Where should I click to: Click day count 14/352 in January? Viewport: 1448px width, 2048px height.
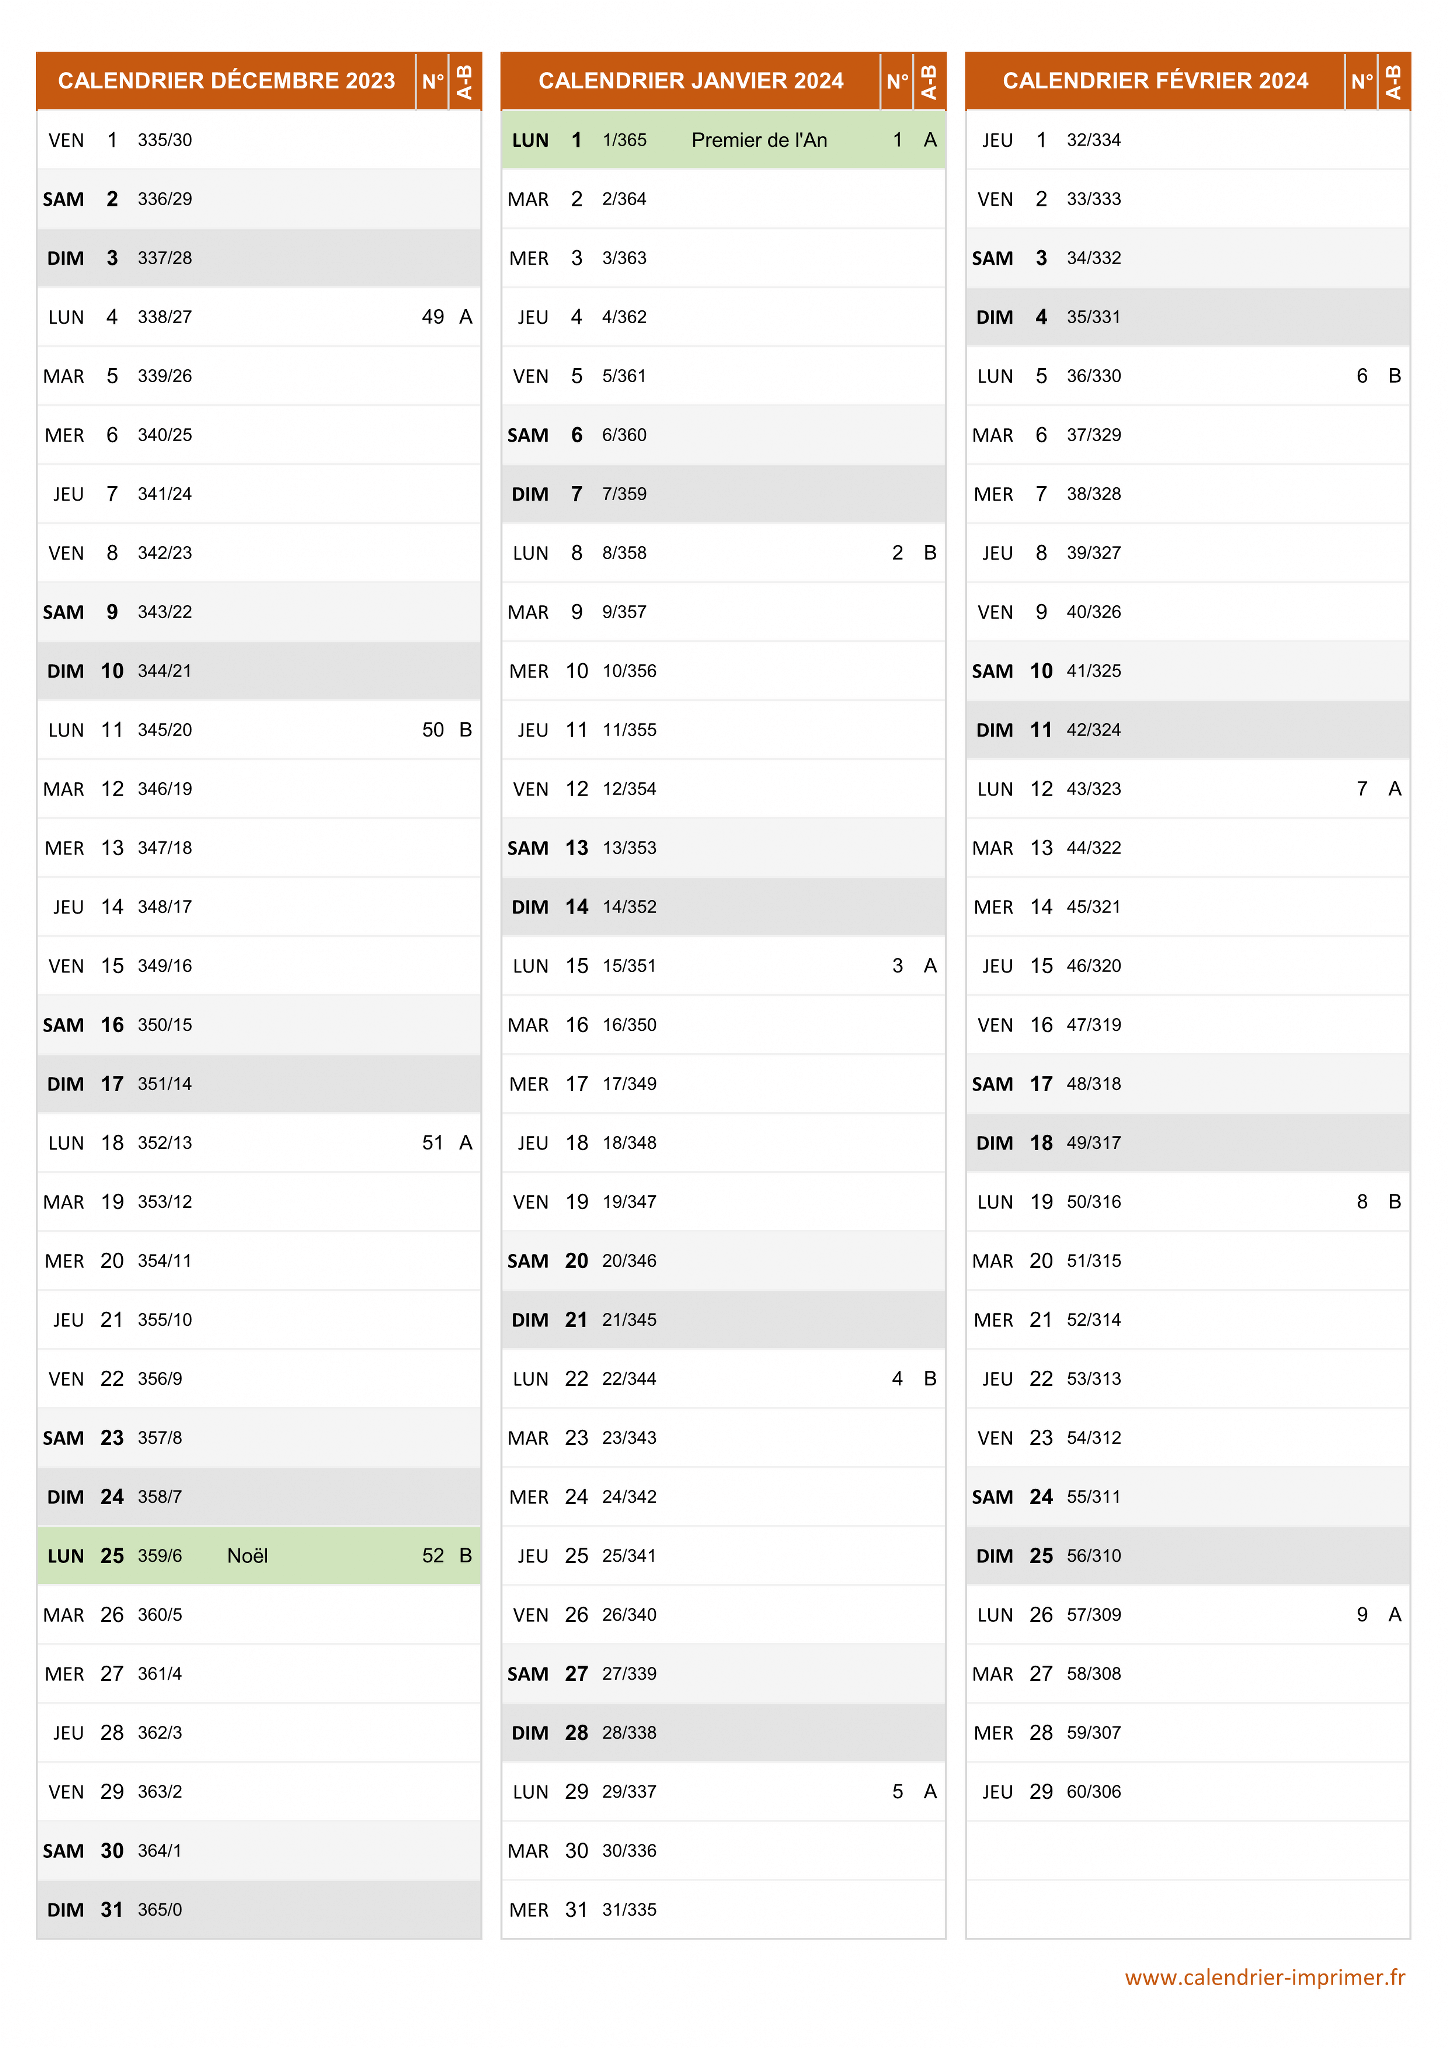click(x=629, y=907)
